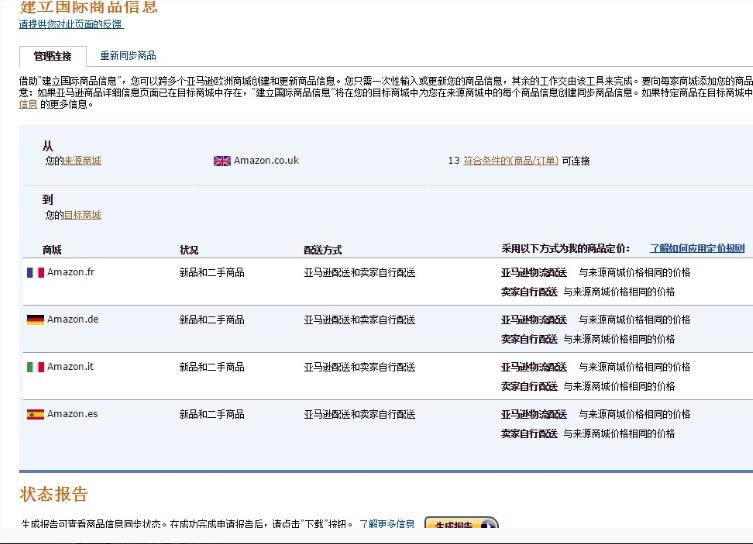Click the Italy flag next to Amazon.it
The width and height of the screenshot is (753, 544).
pyautogui.click(x=36, y=367)
